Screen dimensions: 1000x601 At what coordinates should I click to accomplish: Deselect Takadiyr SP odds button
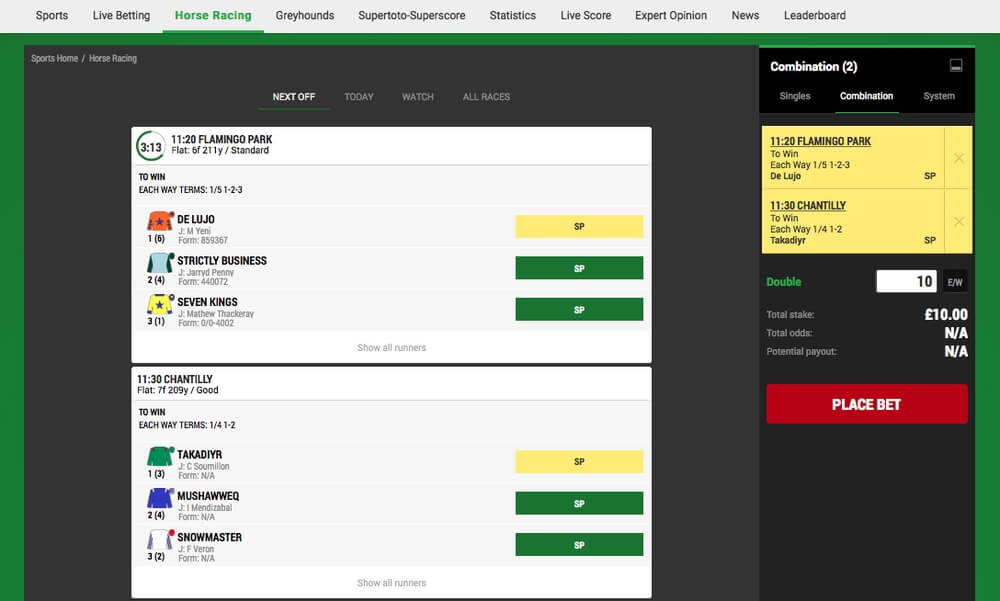(x=579, y=462)
